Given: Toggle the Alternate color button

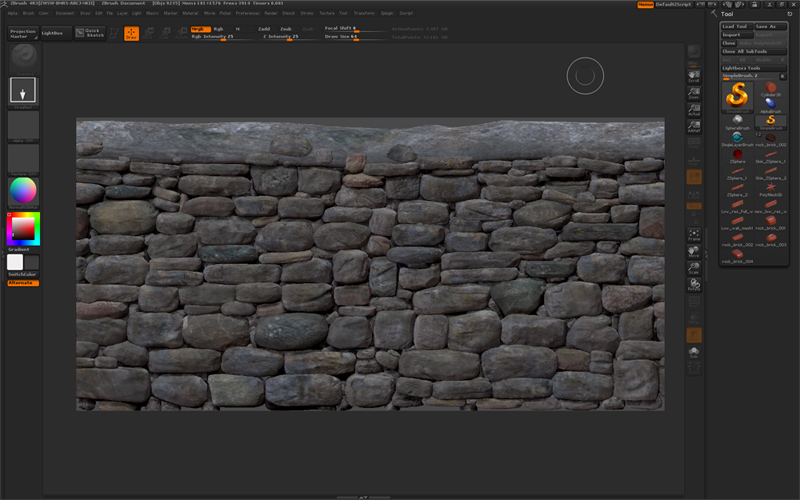Looking at the screenshot, I should click(x=22, y=283).
